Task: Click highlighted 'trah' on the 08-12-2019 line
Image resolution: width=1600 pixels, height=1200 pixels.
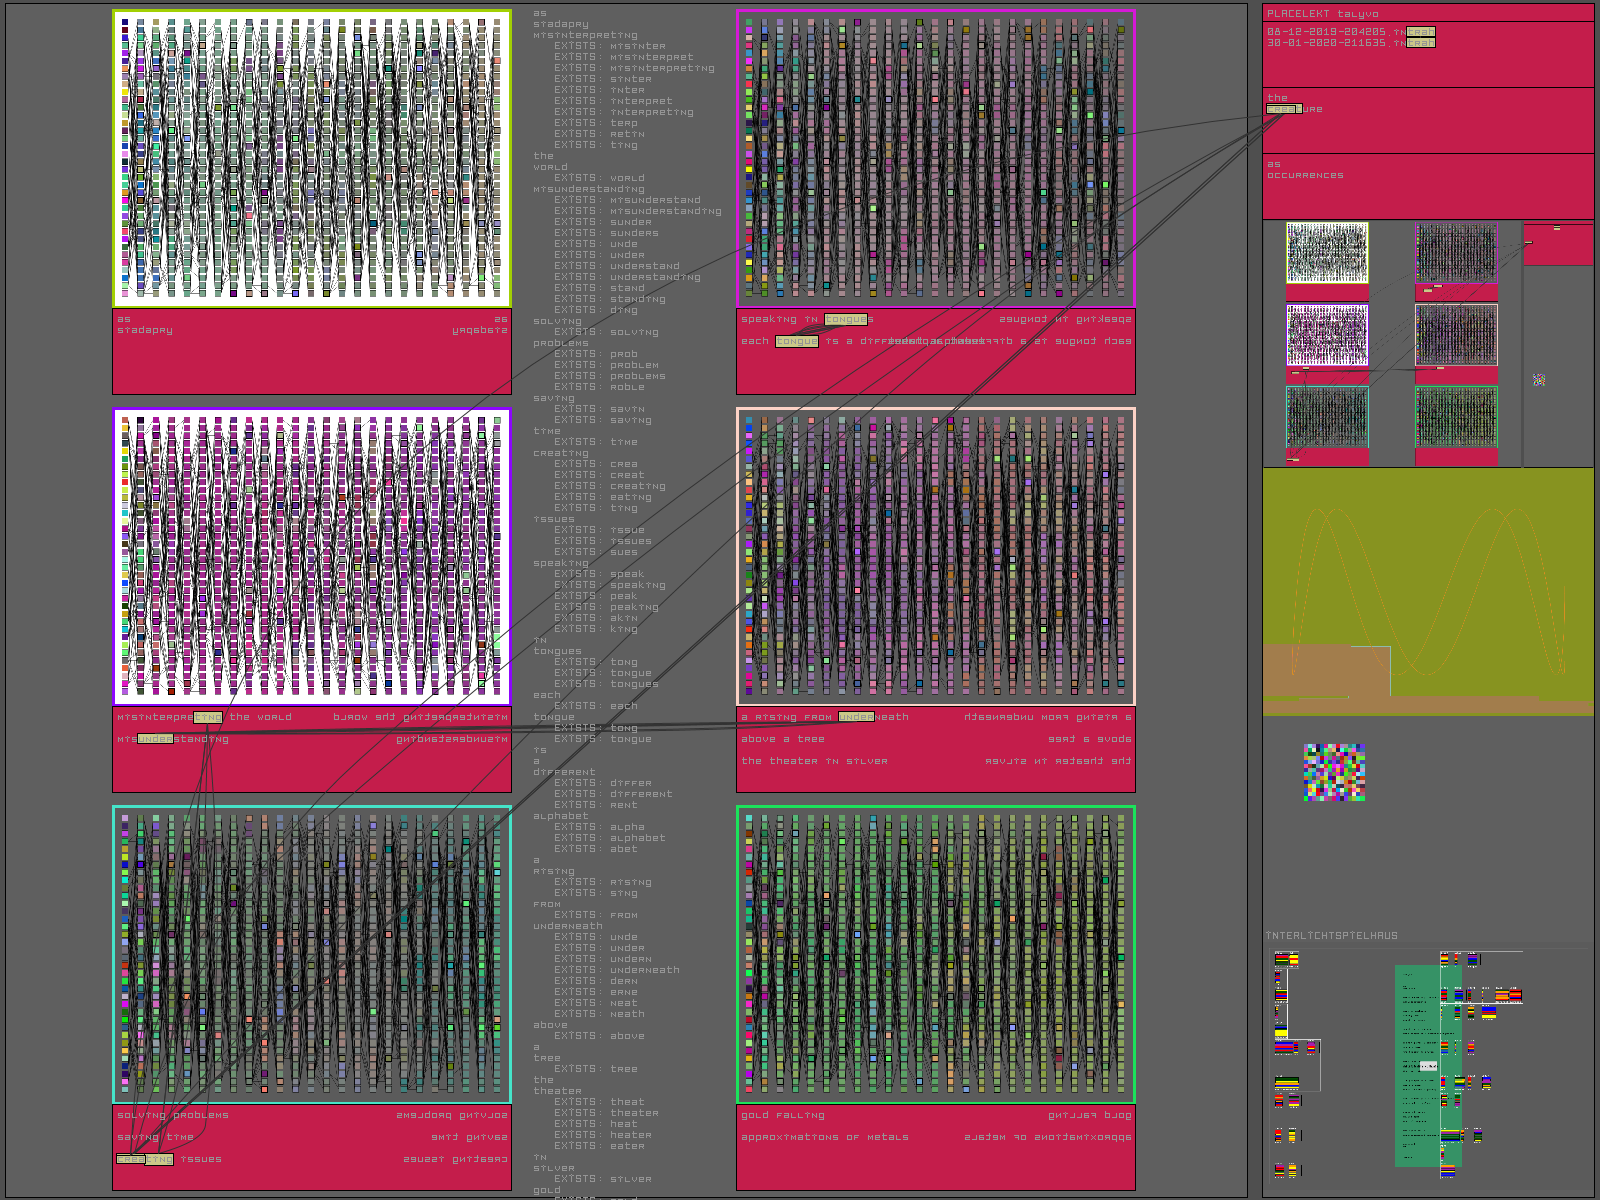Action: 1421,32
